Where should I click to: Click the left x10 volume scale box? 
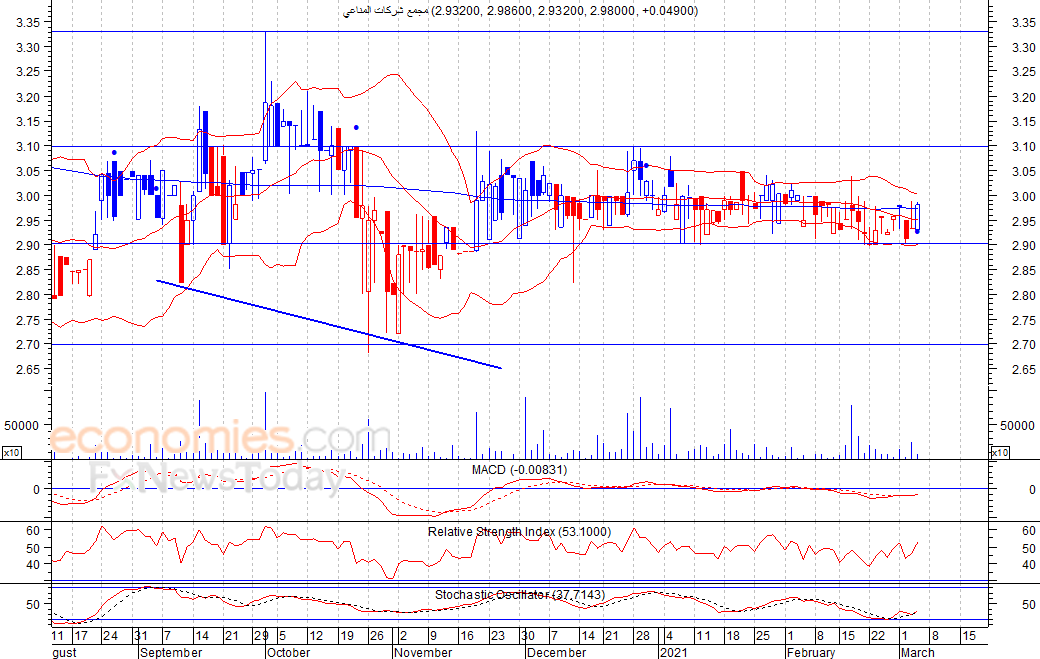coord(11,453)
